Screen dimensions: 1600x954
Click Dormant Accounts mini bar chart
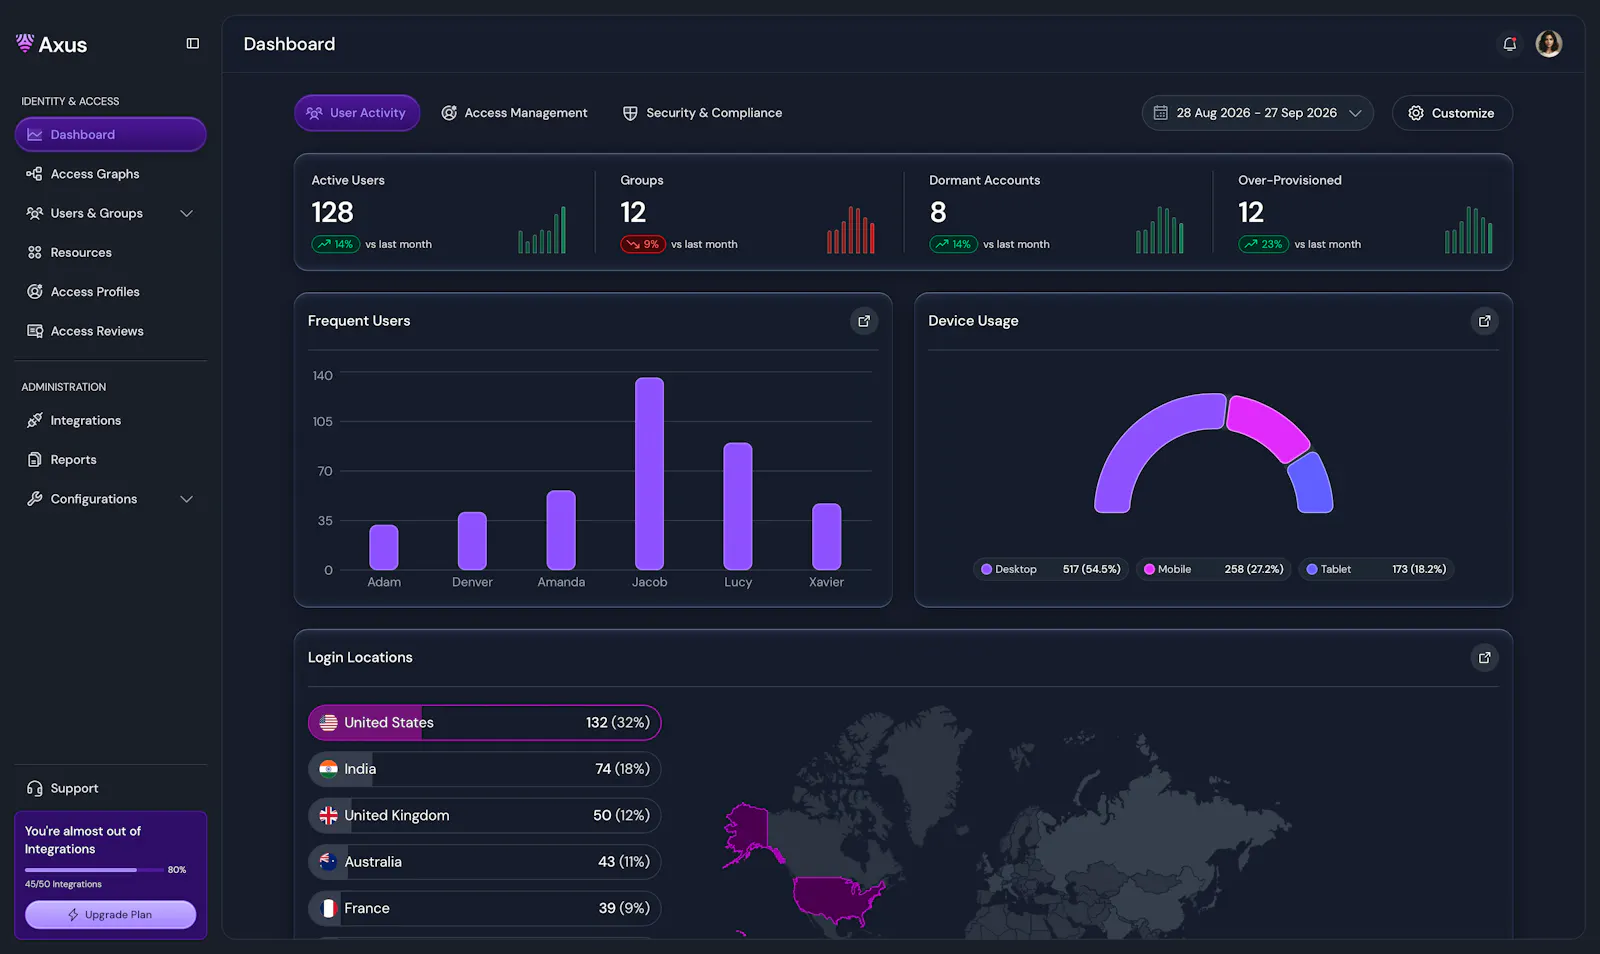click(1160, 229)
